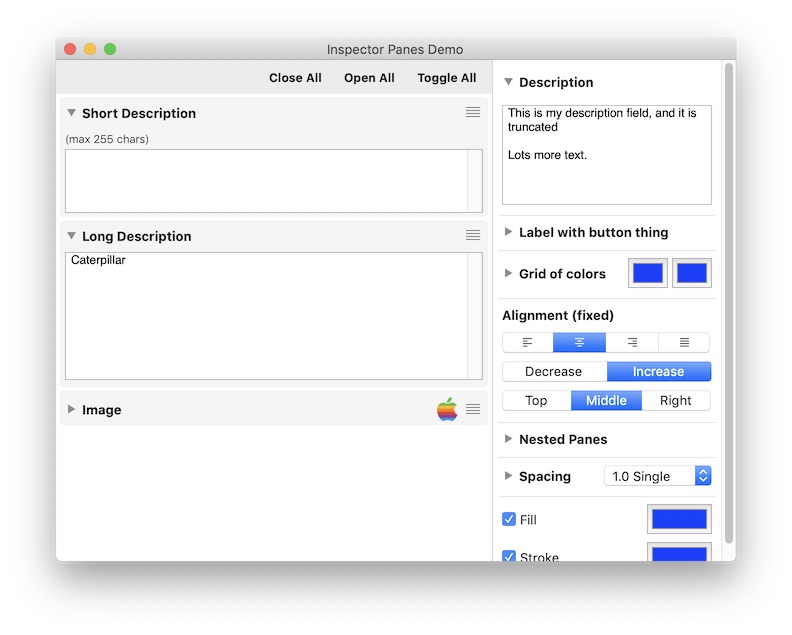
Task: Open the 1.0 Single spacing dropdown
Action: (x=657, y=476)
